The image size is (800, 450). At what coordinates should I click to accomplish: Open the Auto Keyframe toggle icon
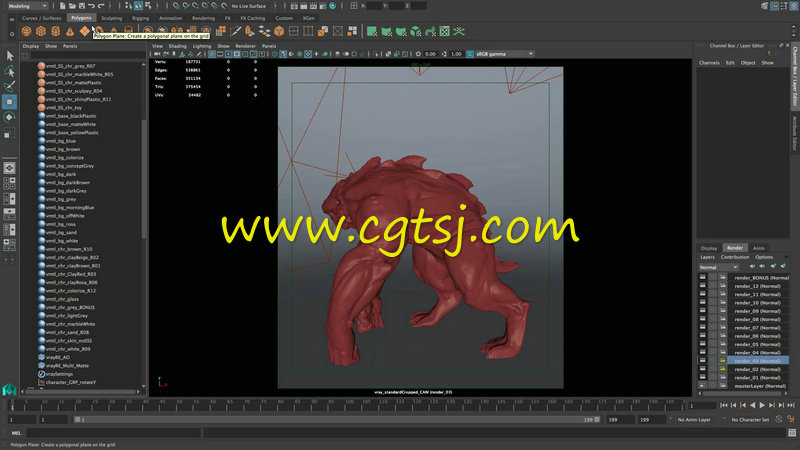pos(779,419)
